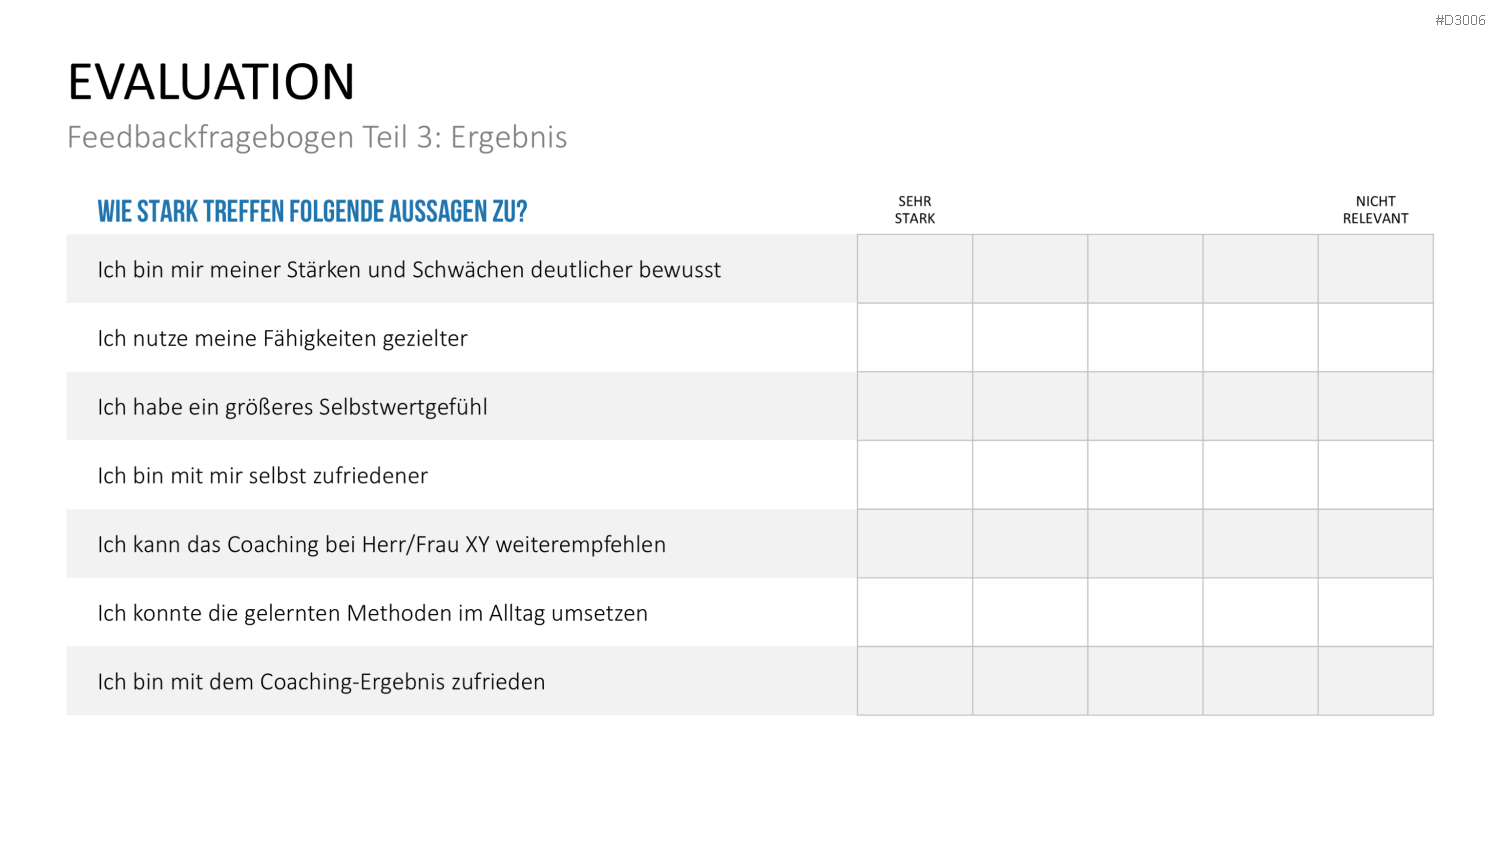Select second rating cell for 'selbst zufriedener' row
The height and width of the screenshot is (844, 1500).
click(x=1030, y=475)
